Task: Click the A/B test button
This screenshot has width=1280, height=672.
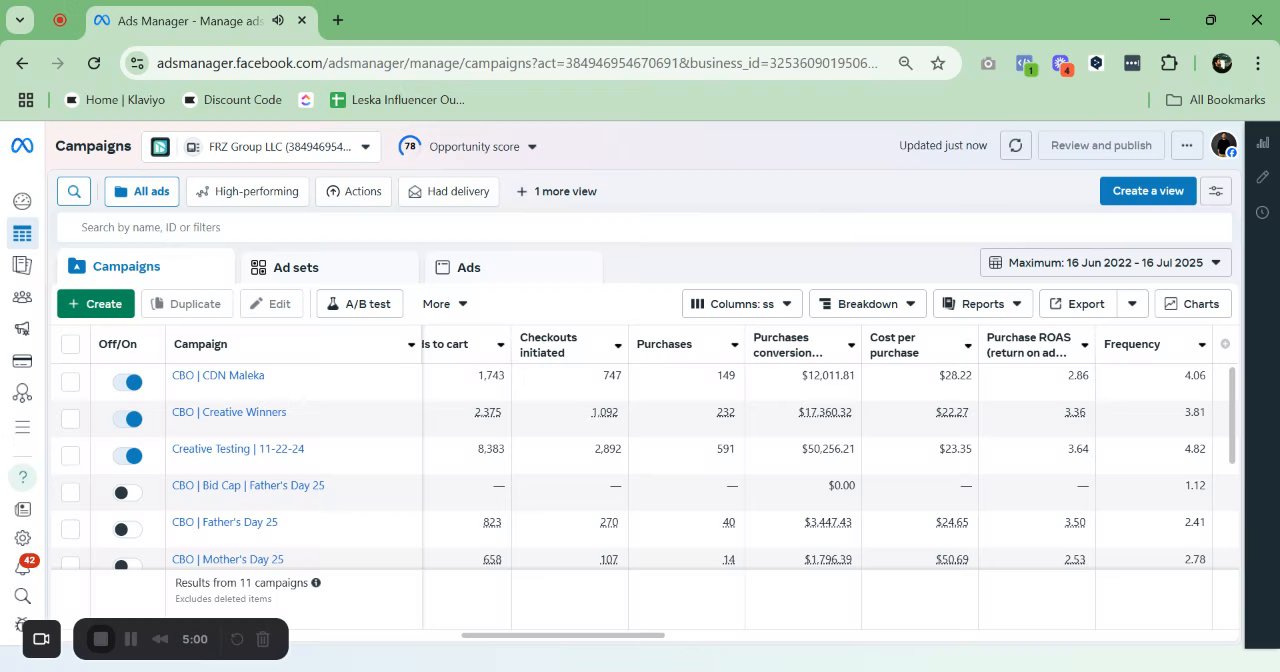Action: coord(359,304)
